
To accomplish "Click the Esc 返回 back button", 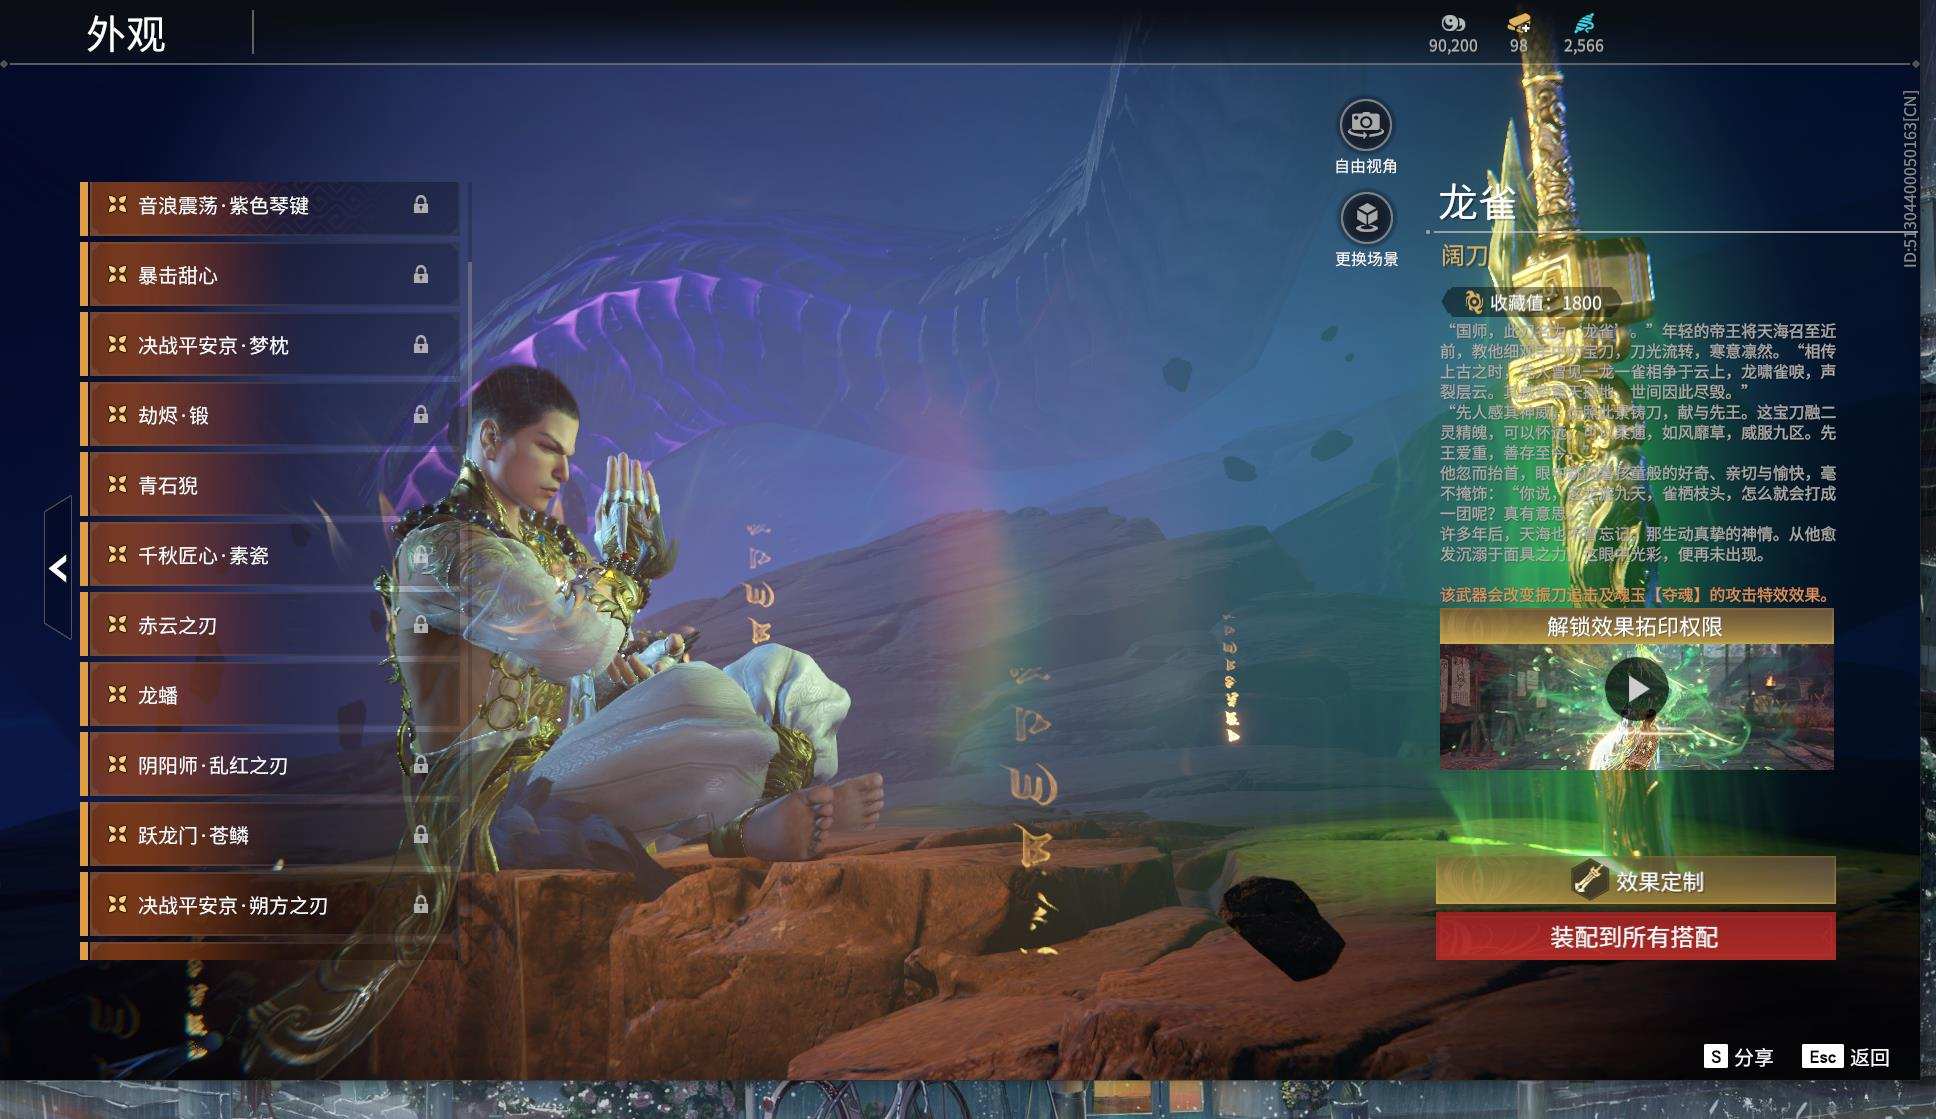I will (x=1846, y=1057).
